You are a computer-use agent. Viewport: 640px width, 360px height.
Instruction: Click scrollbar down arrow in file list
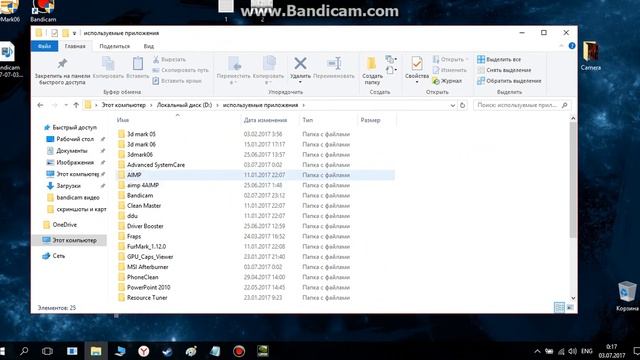[x=573, y=298]
